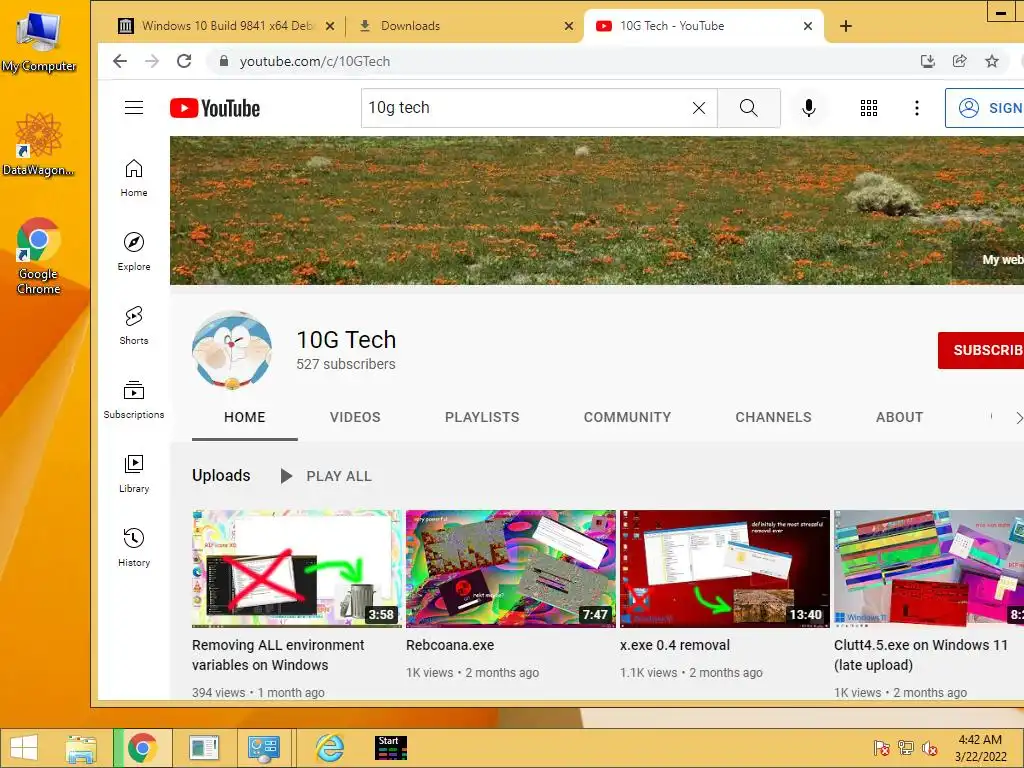The height and width of the screenshot is (768, 1024).
Task: Click the magnifier search button
Action: point(749,108)
